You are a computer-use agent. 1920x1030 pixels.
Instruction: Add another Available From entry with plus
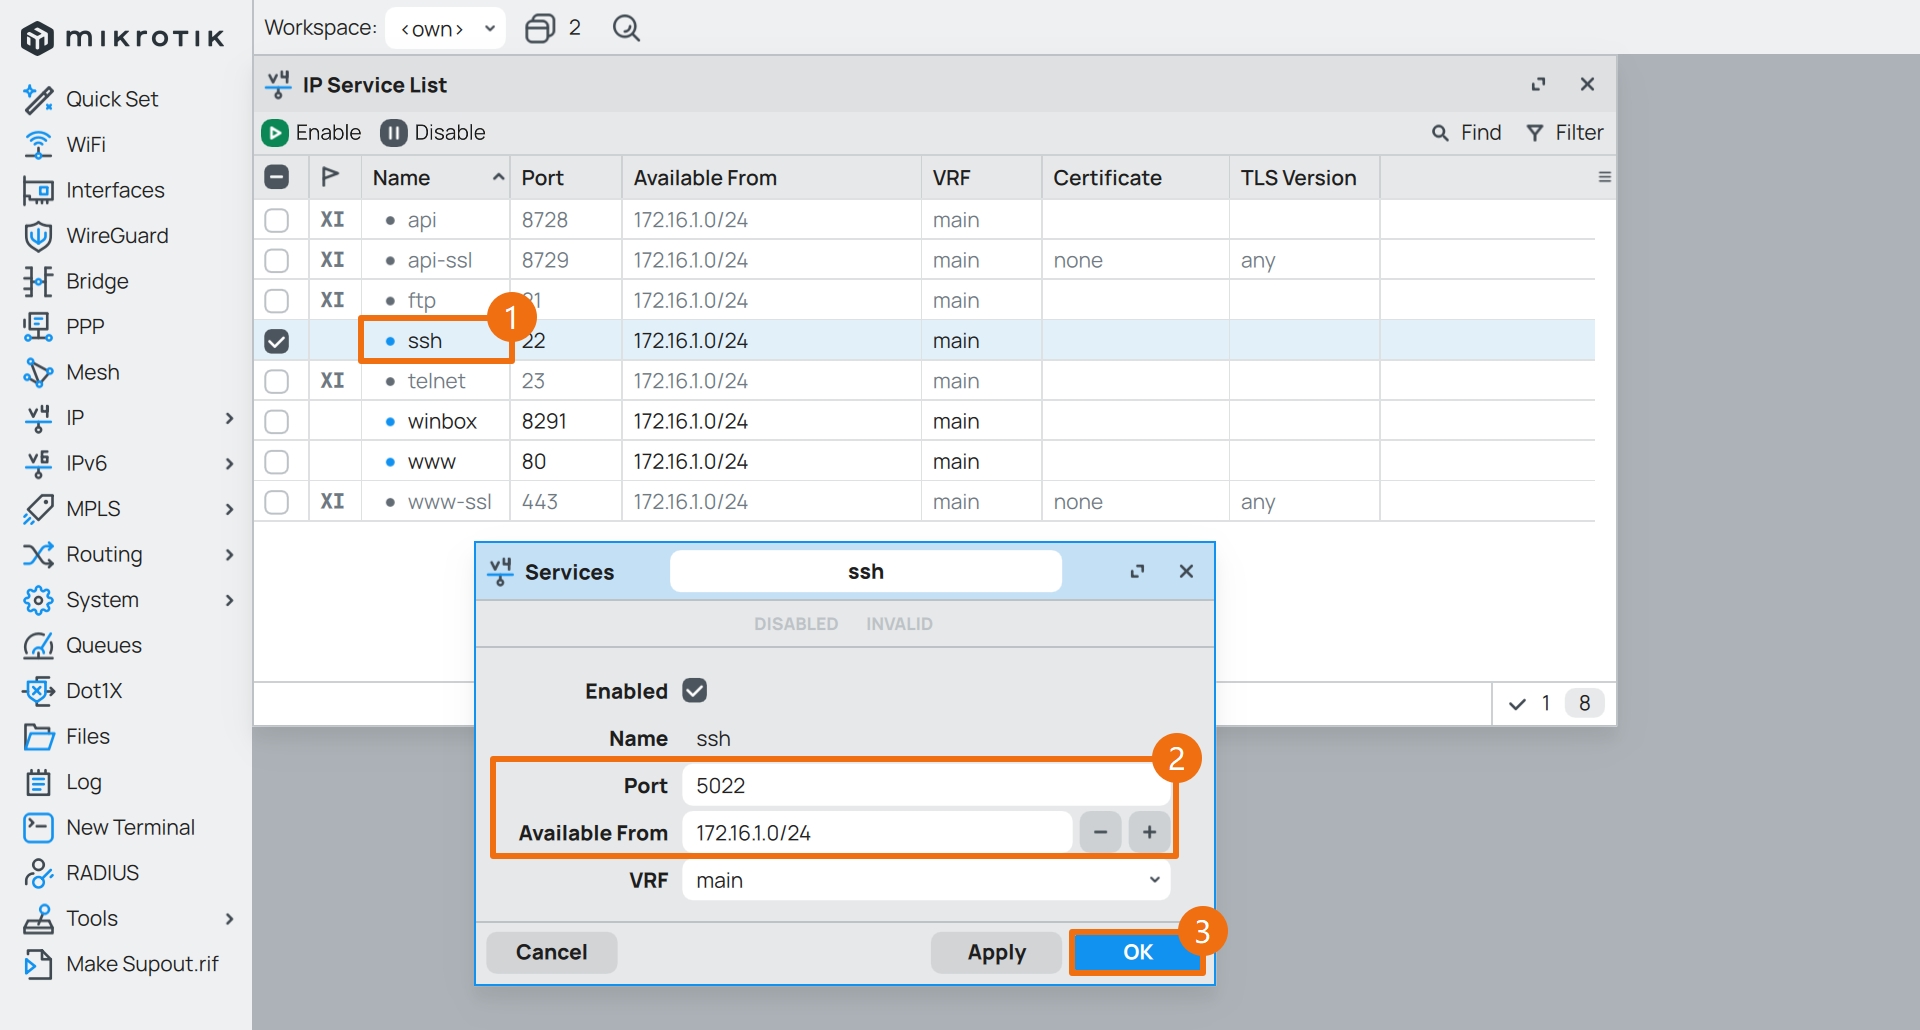click(x=1150, y=832)
